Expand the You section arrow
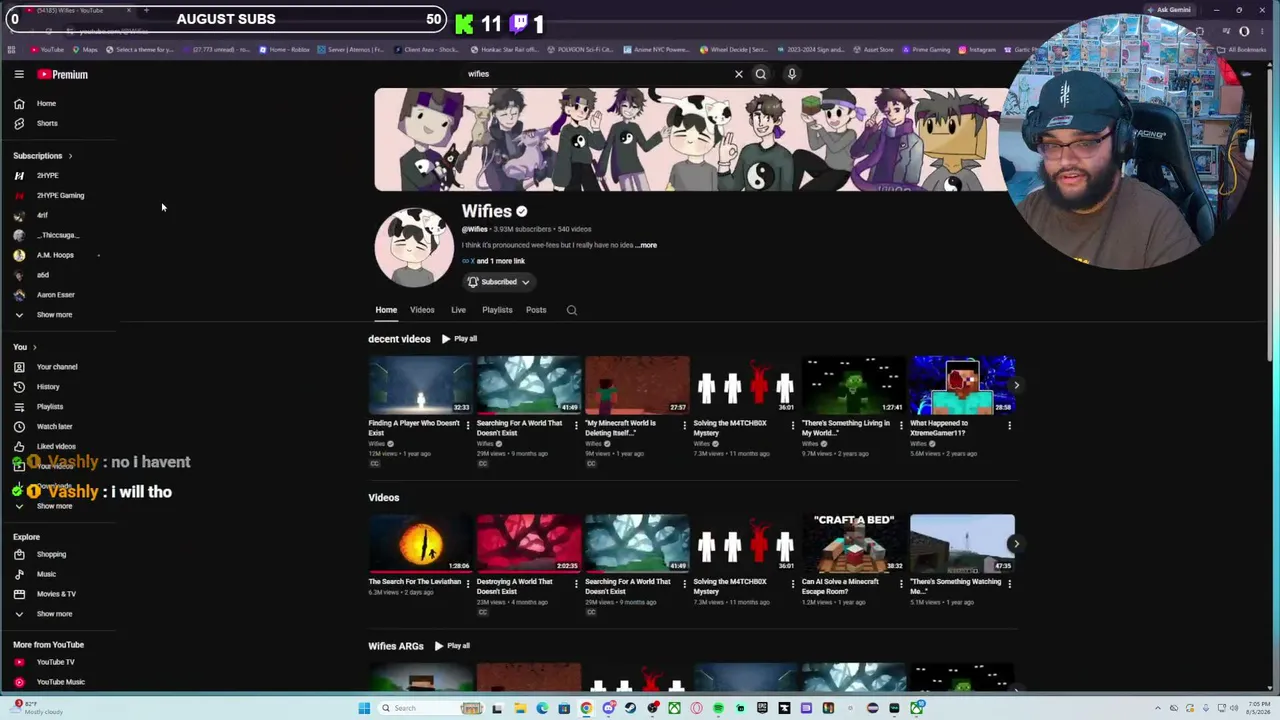This screenshot has height=720, width=1280. [x=34, y=347]
